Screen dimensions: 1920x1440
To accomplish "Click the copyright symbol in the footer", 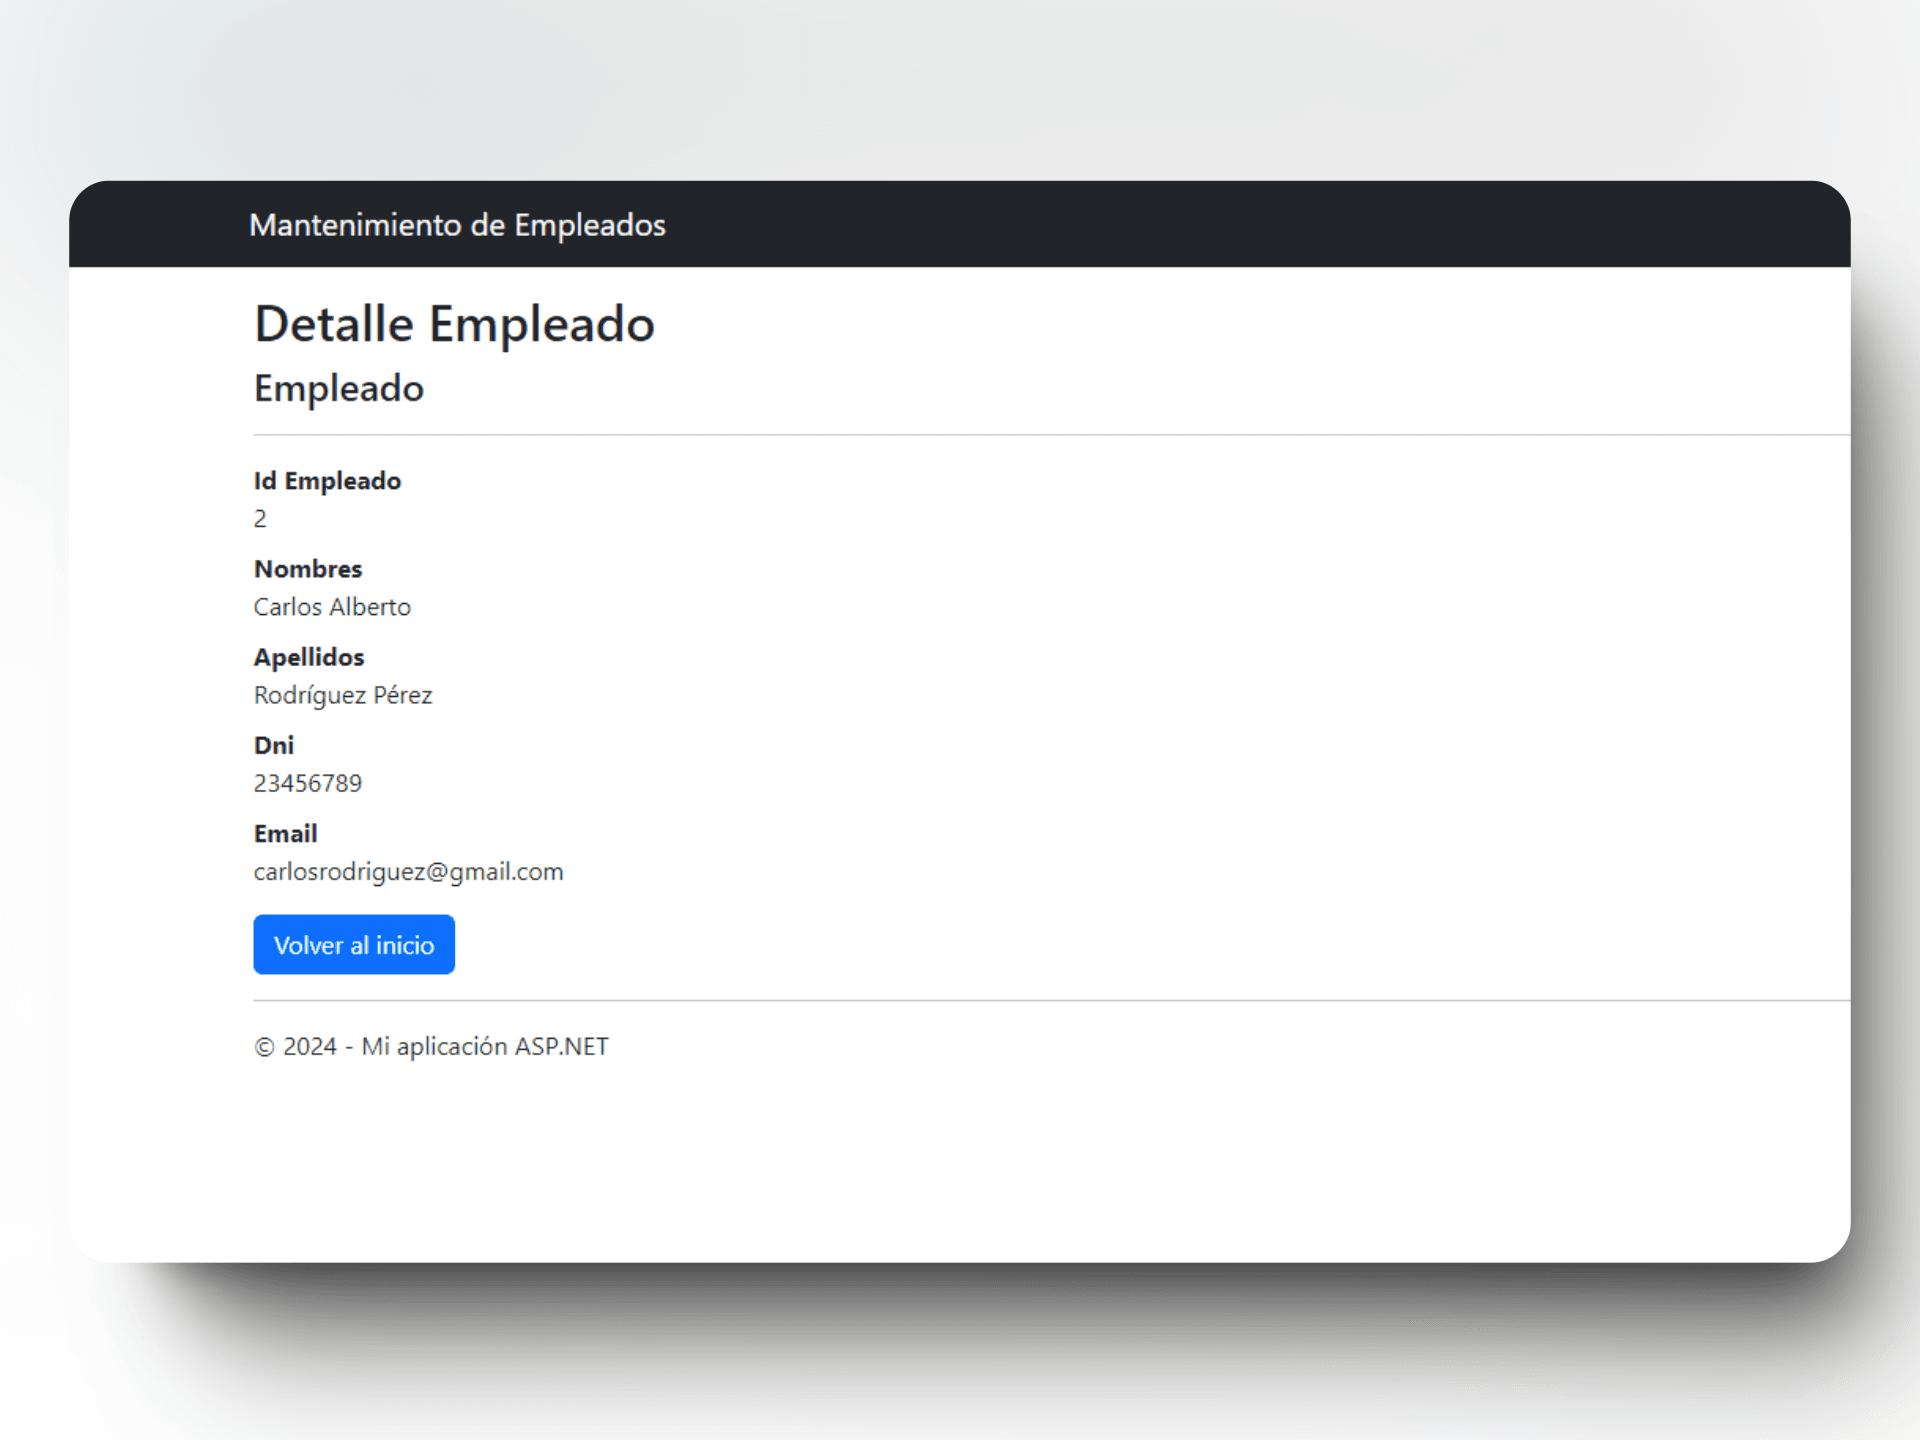I will (x=264, y=1047).
